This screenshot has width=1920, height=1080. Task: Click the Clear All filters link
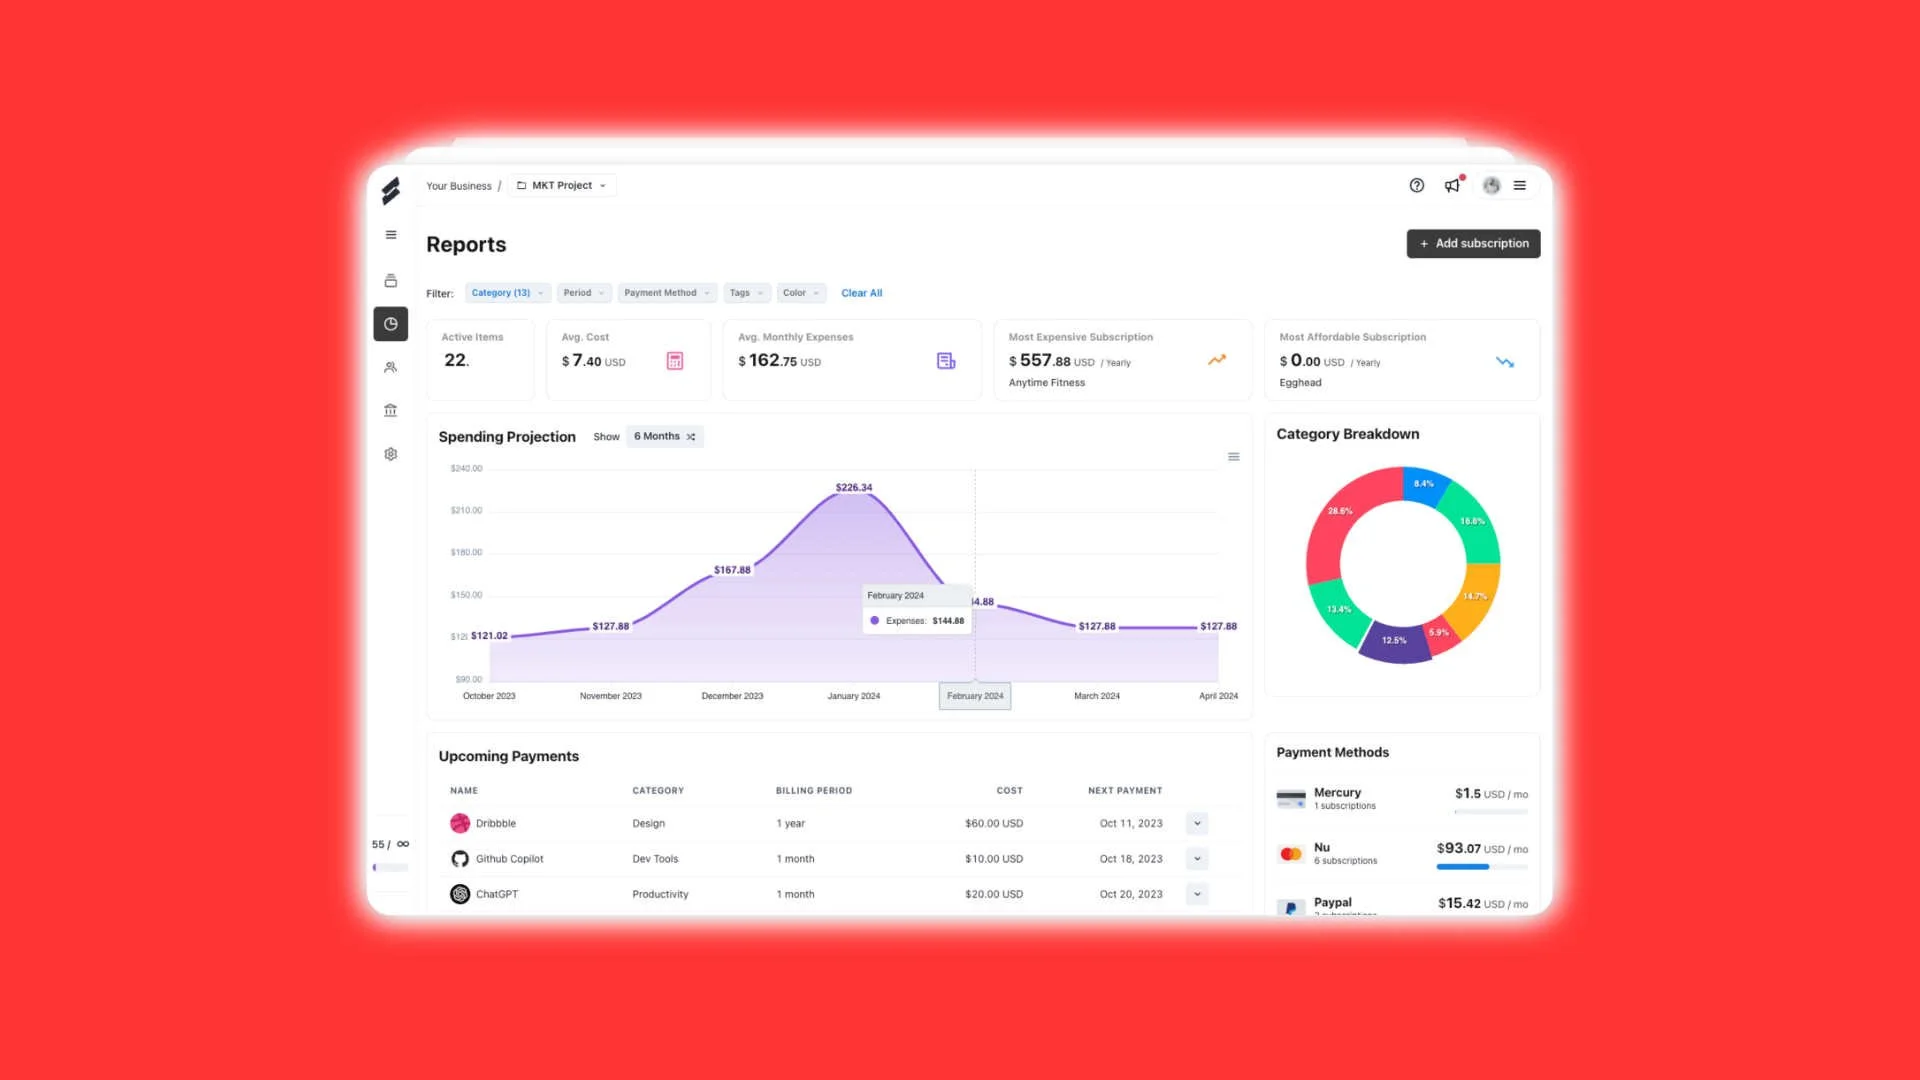[861, 293]
